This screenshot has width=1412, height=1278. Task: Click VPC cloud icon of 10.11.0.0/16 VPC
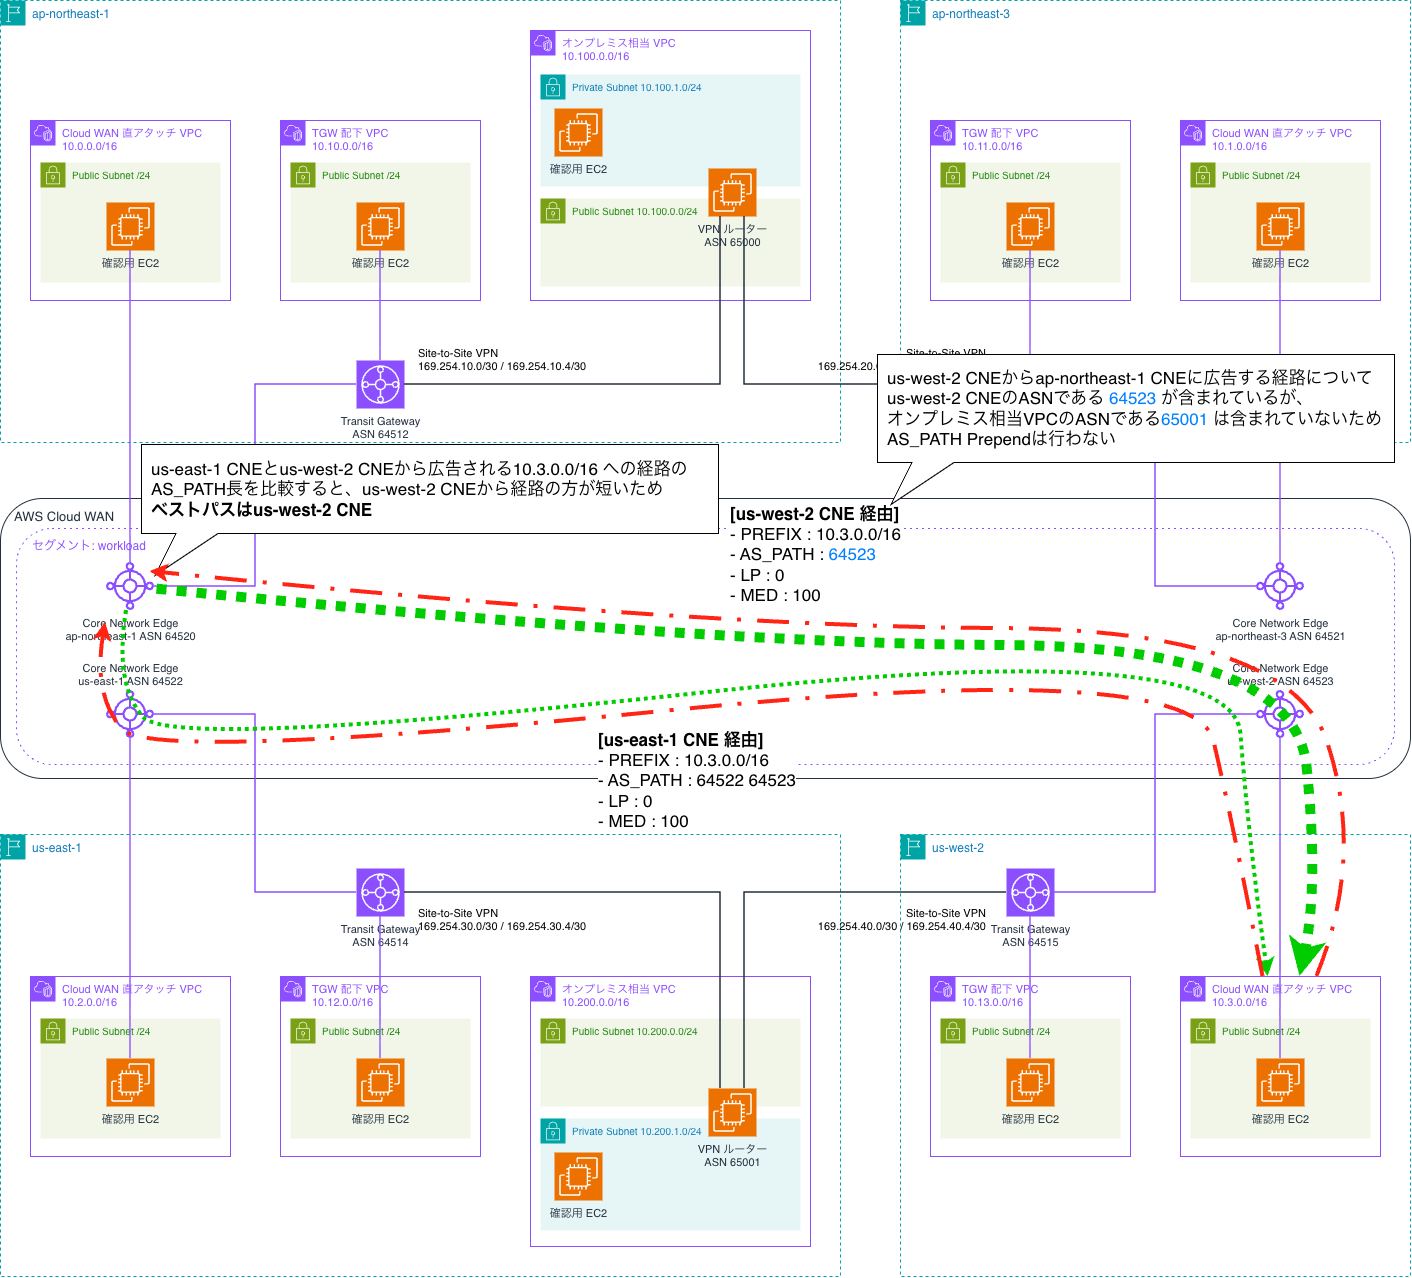pyautogui.click(x=943, y=133)
